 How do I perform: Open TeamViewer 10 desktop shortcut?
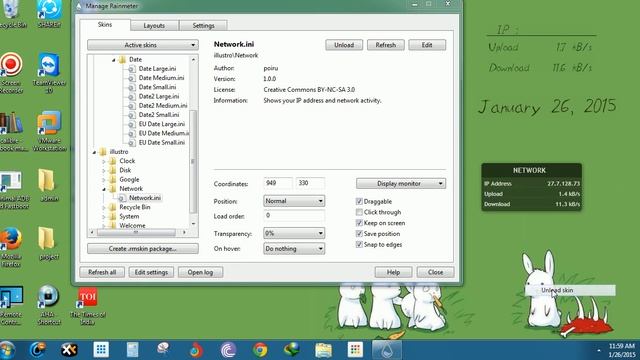coord(49,73)
